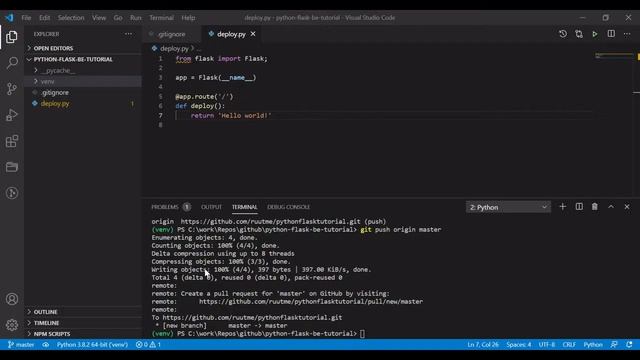Screen dimensions: 640x360
Task: Open the Explorer more actions ellipsis
Action: point(129,34)
